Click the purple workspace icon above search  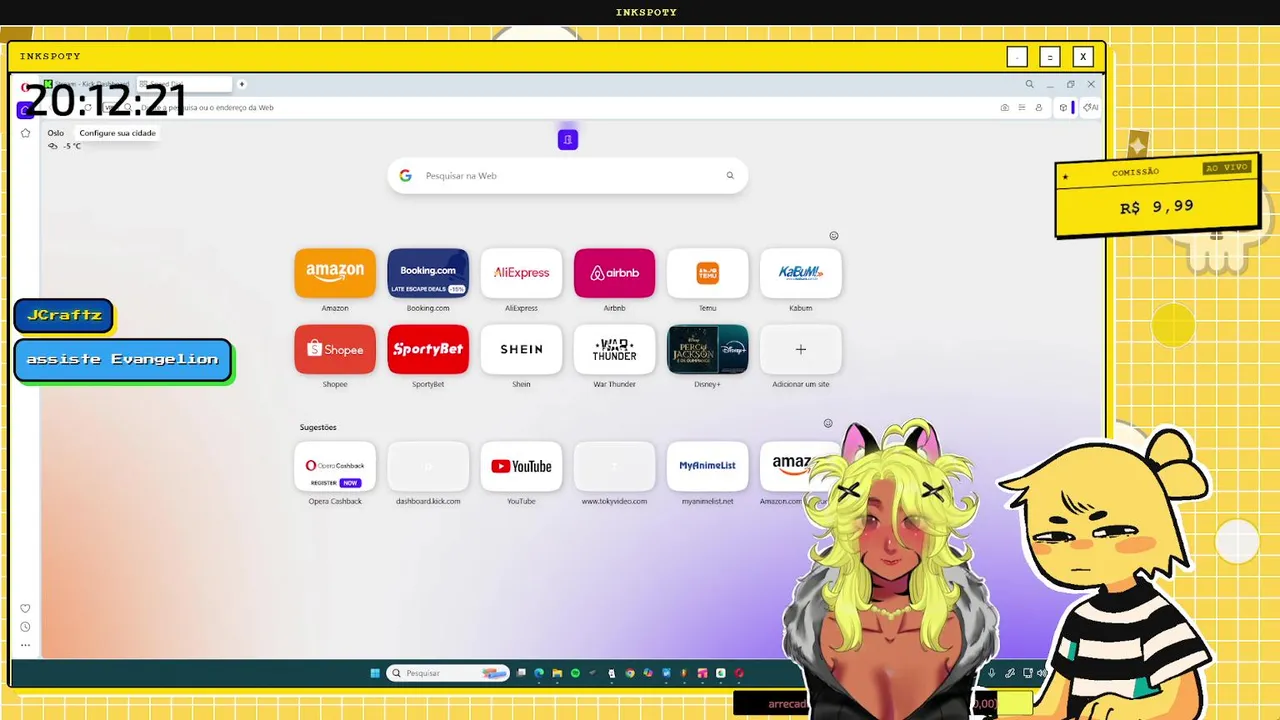coord(568,140)
